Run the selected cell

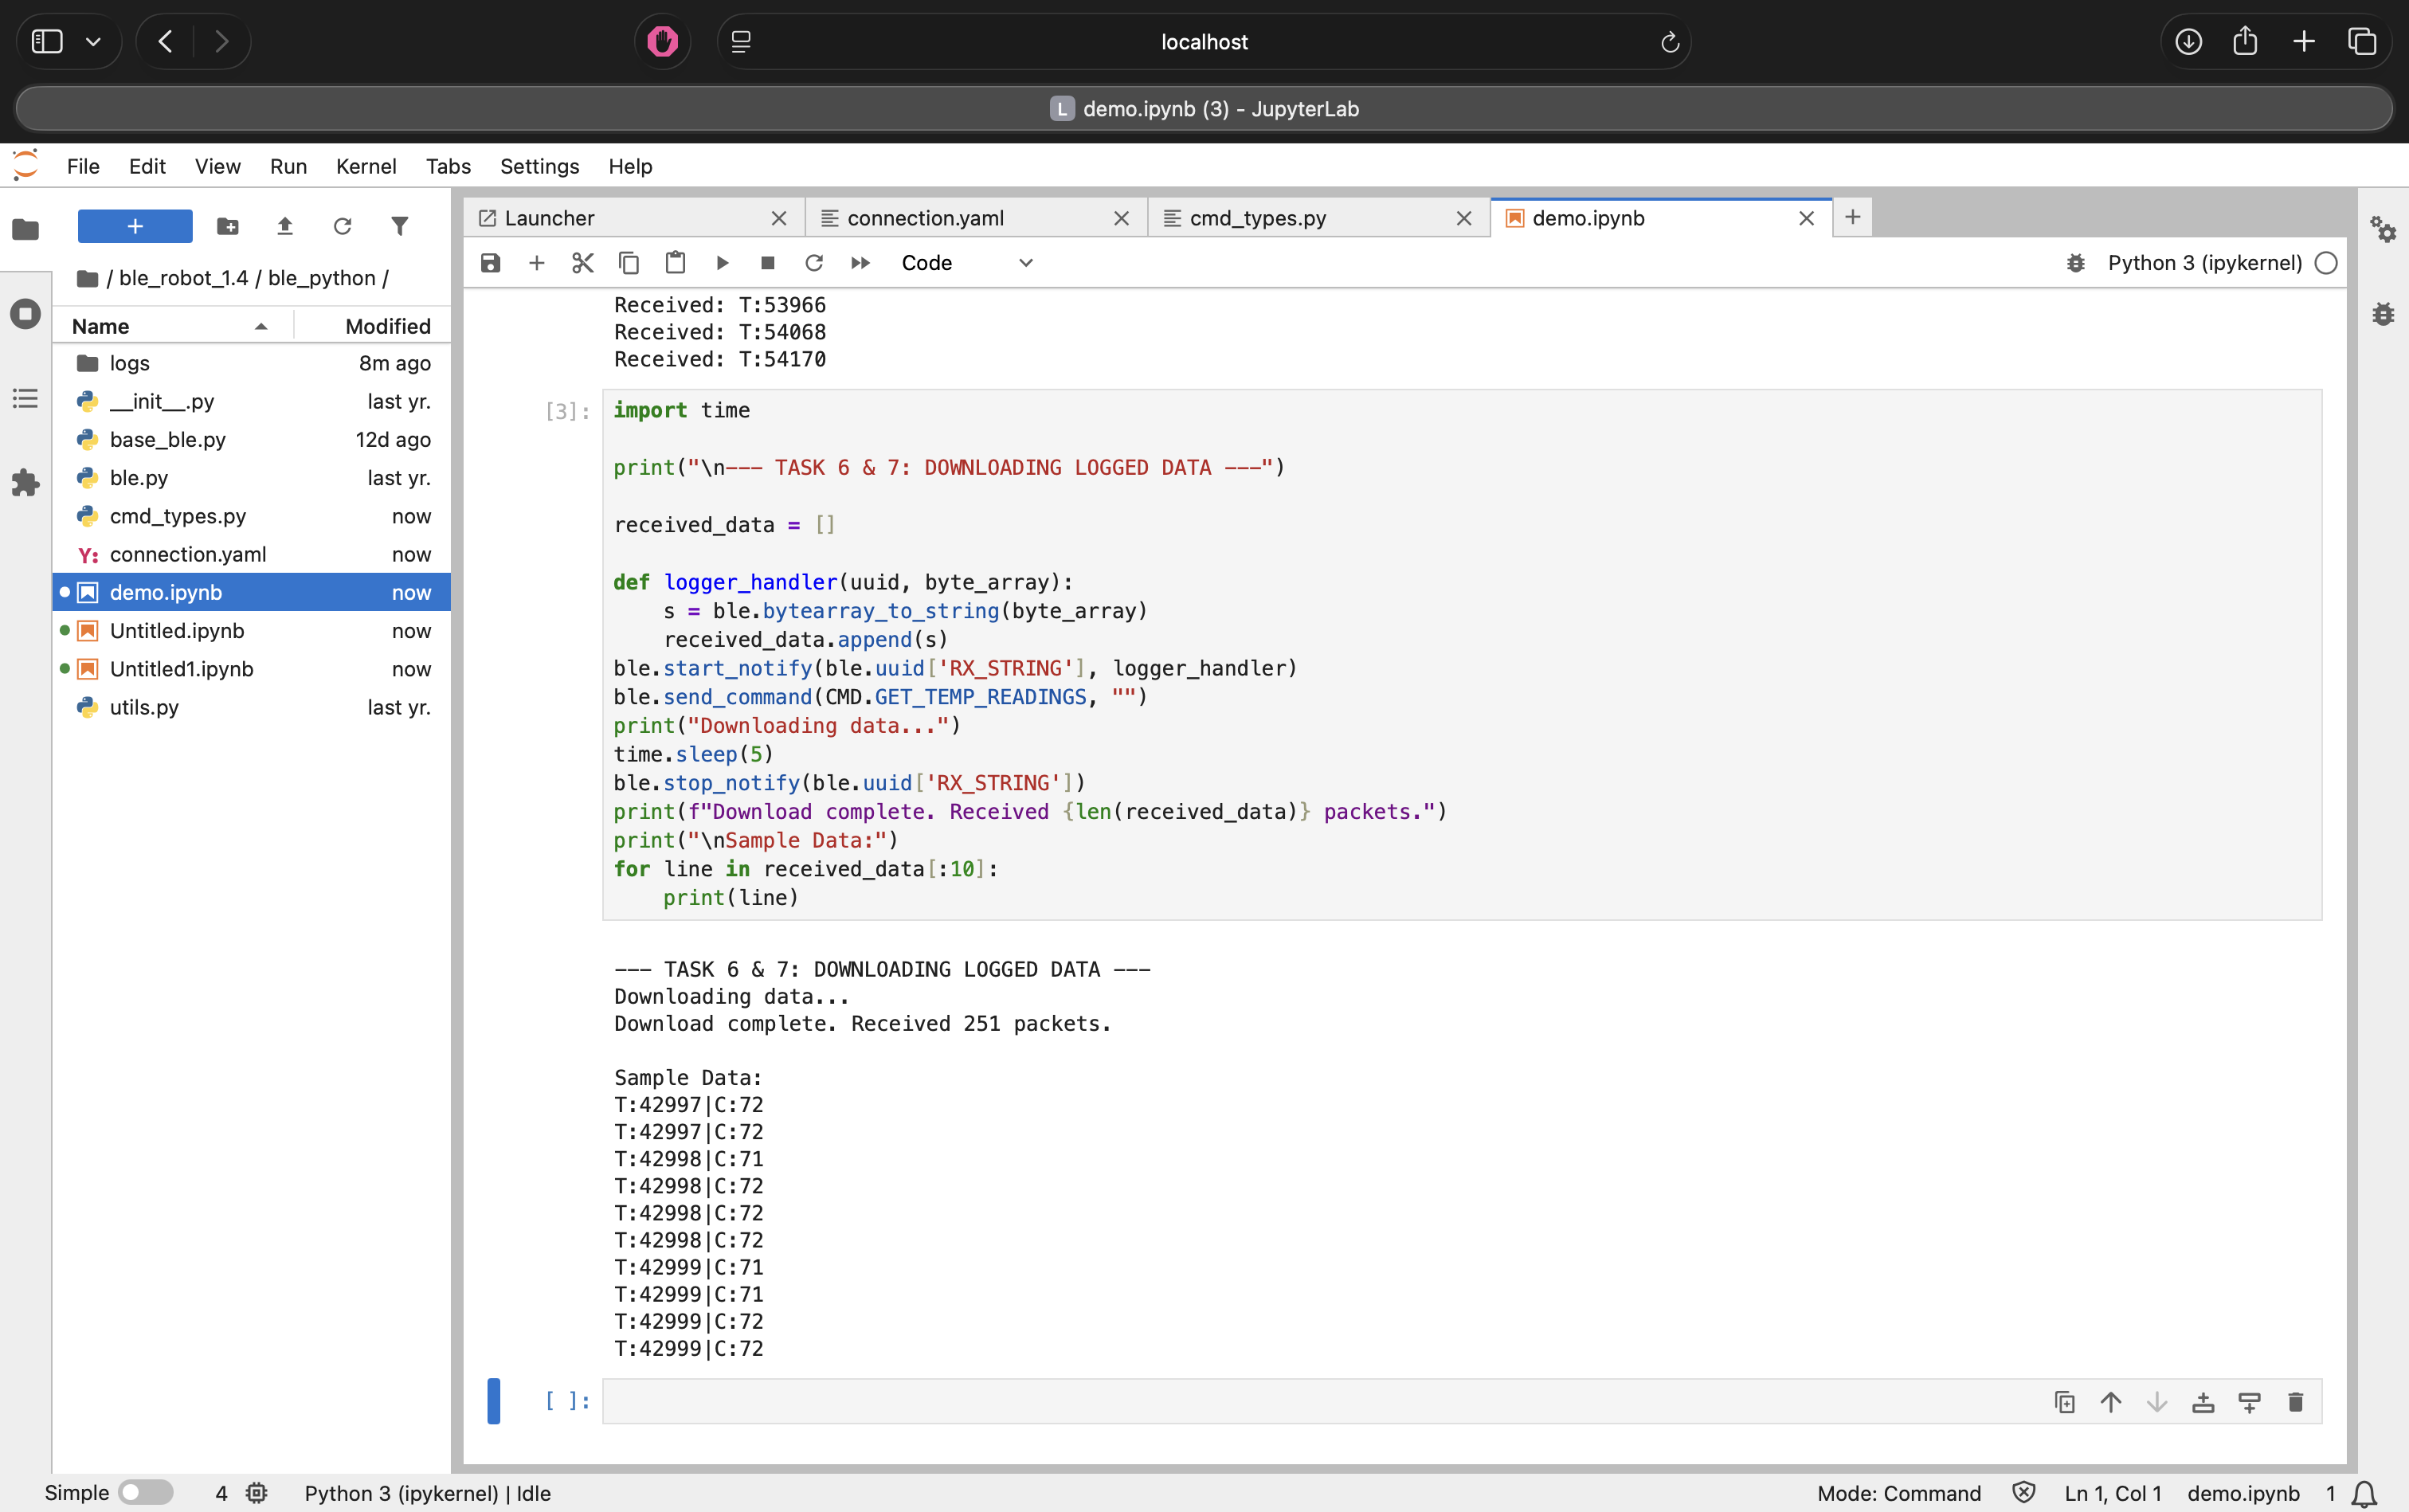click(722, 262)
